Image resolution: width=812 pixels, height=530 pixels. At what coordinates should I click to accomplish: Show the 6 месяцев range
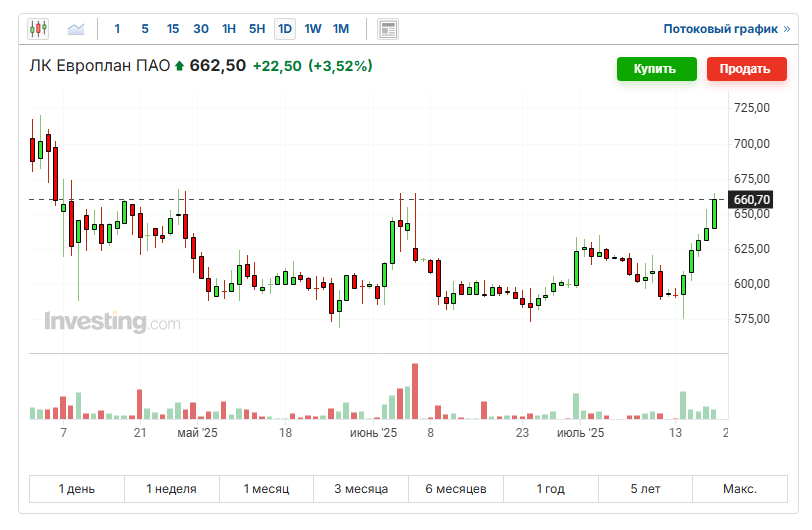456,489
